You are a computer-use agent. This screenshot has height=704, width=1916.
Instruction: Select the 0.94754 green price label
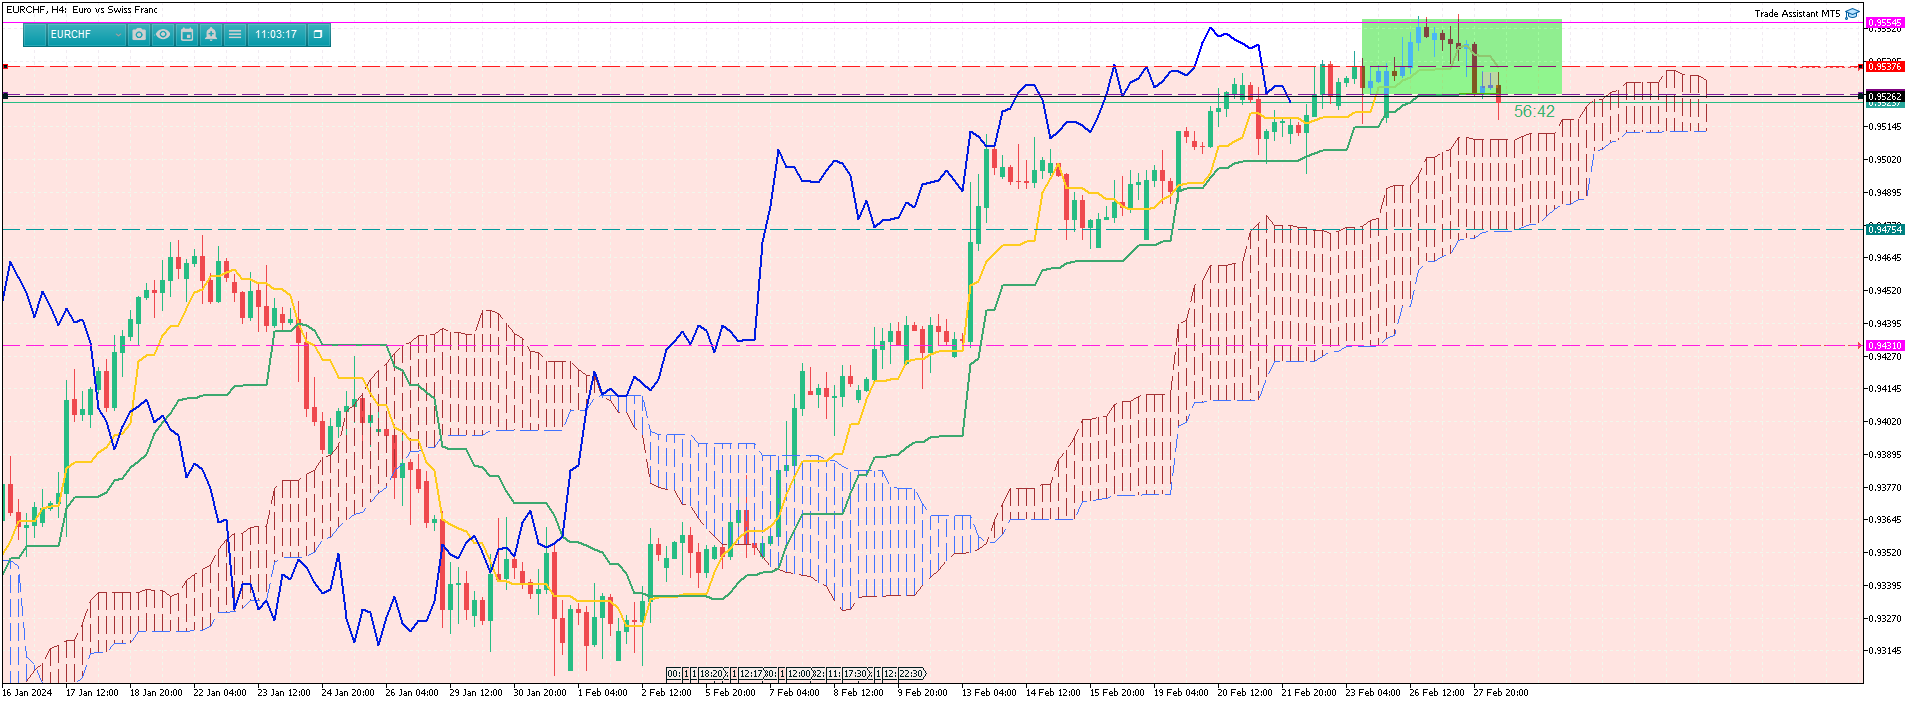1885,230
